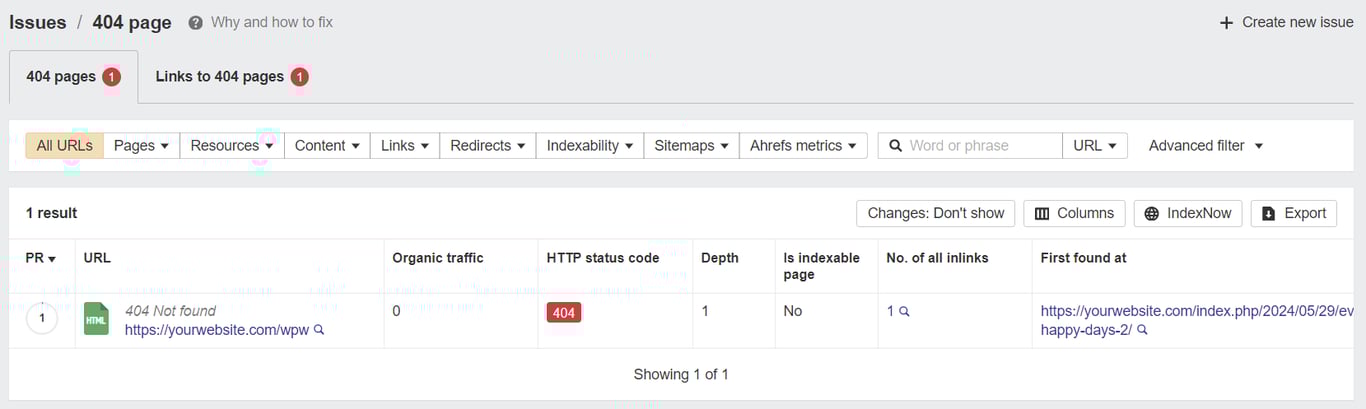Expand the Indexability filter dropdown
This screenshot has height=409, width=1366.
click(589, 146)
